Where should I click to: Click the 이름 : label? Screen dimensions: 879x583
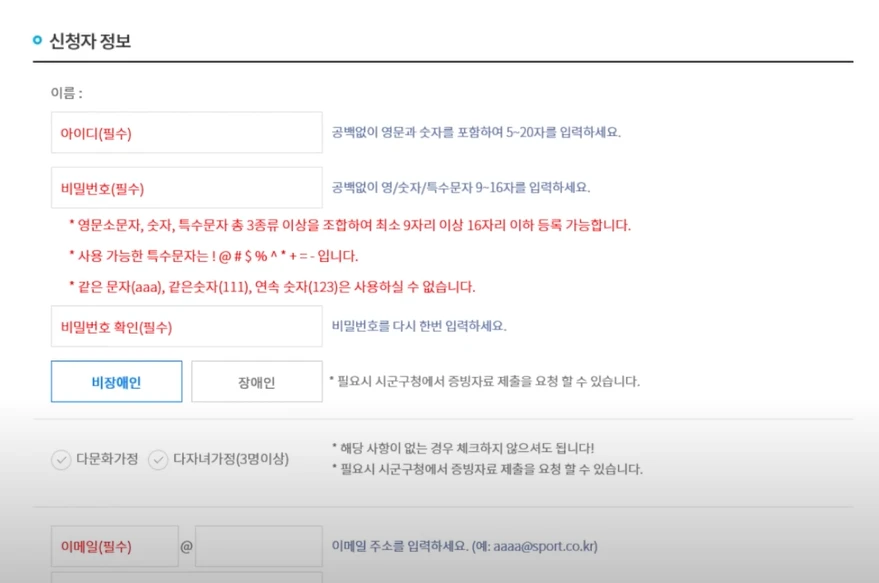[x=67, y=92]
